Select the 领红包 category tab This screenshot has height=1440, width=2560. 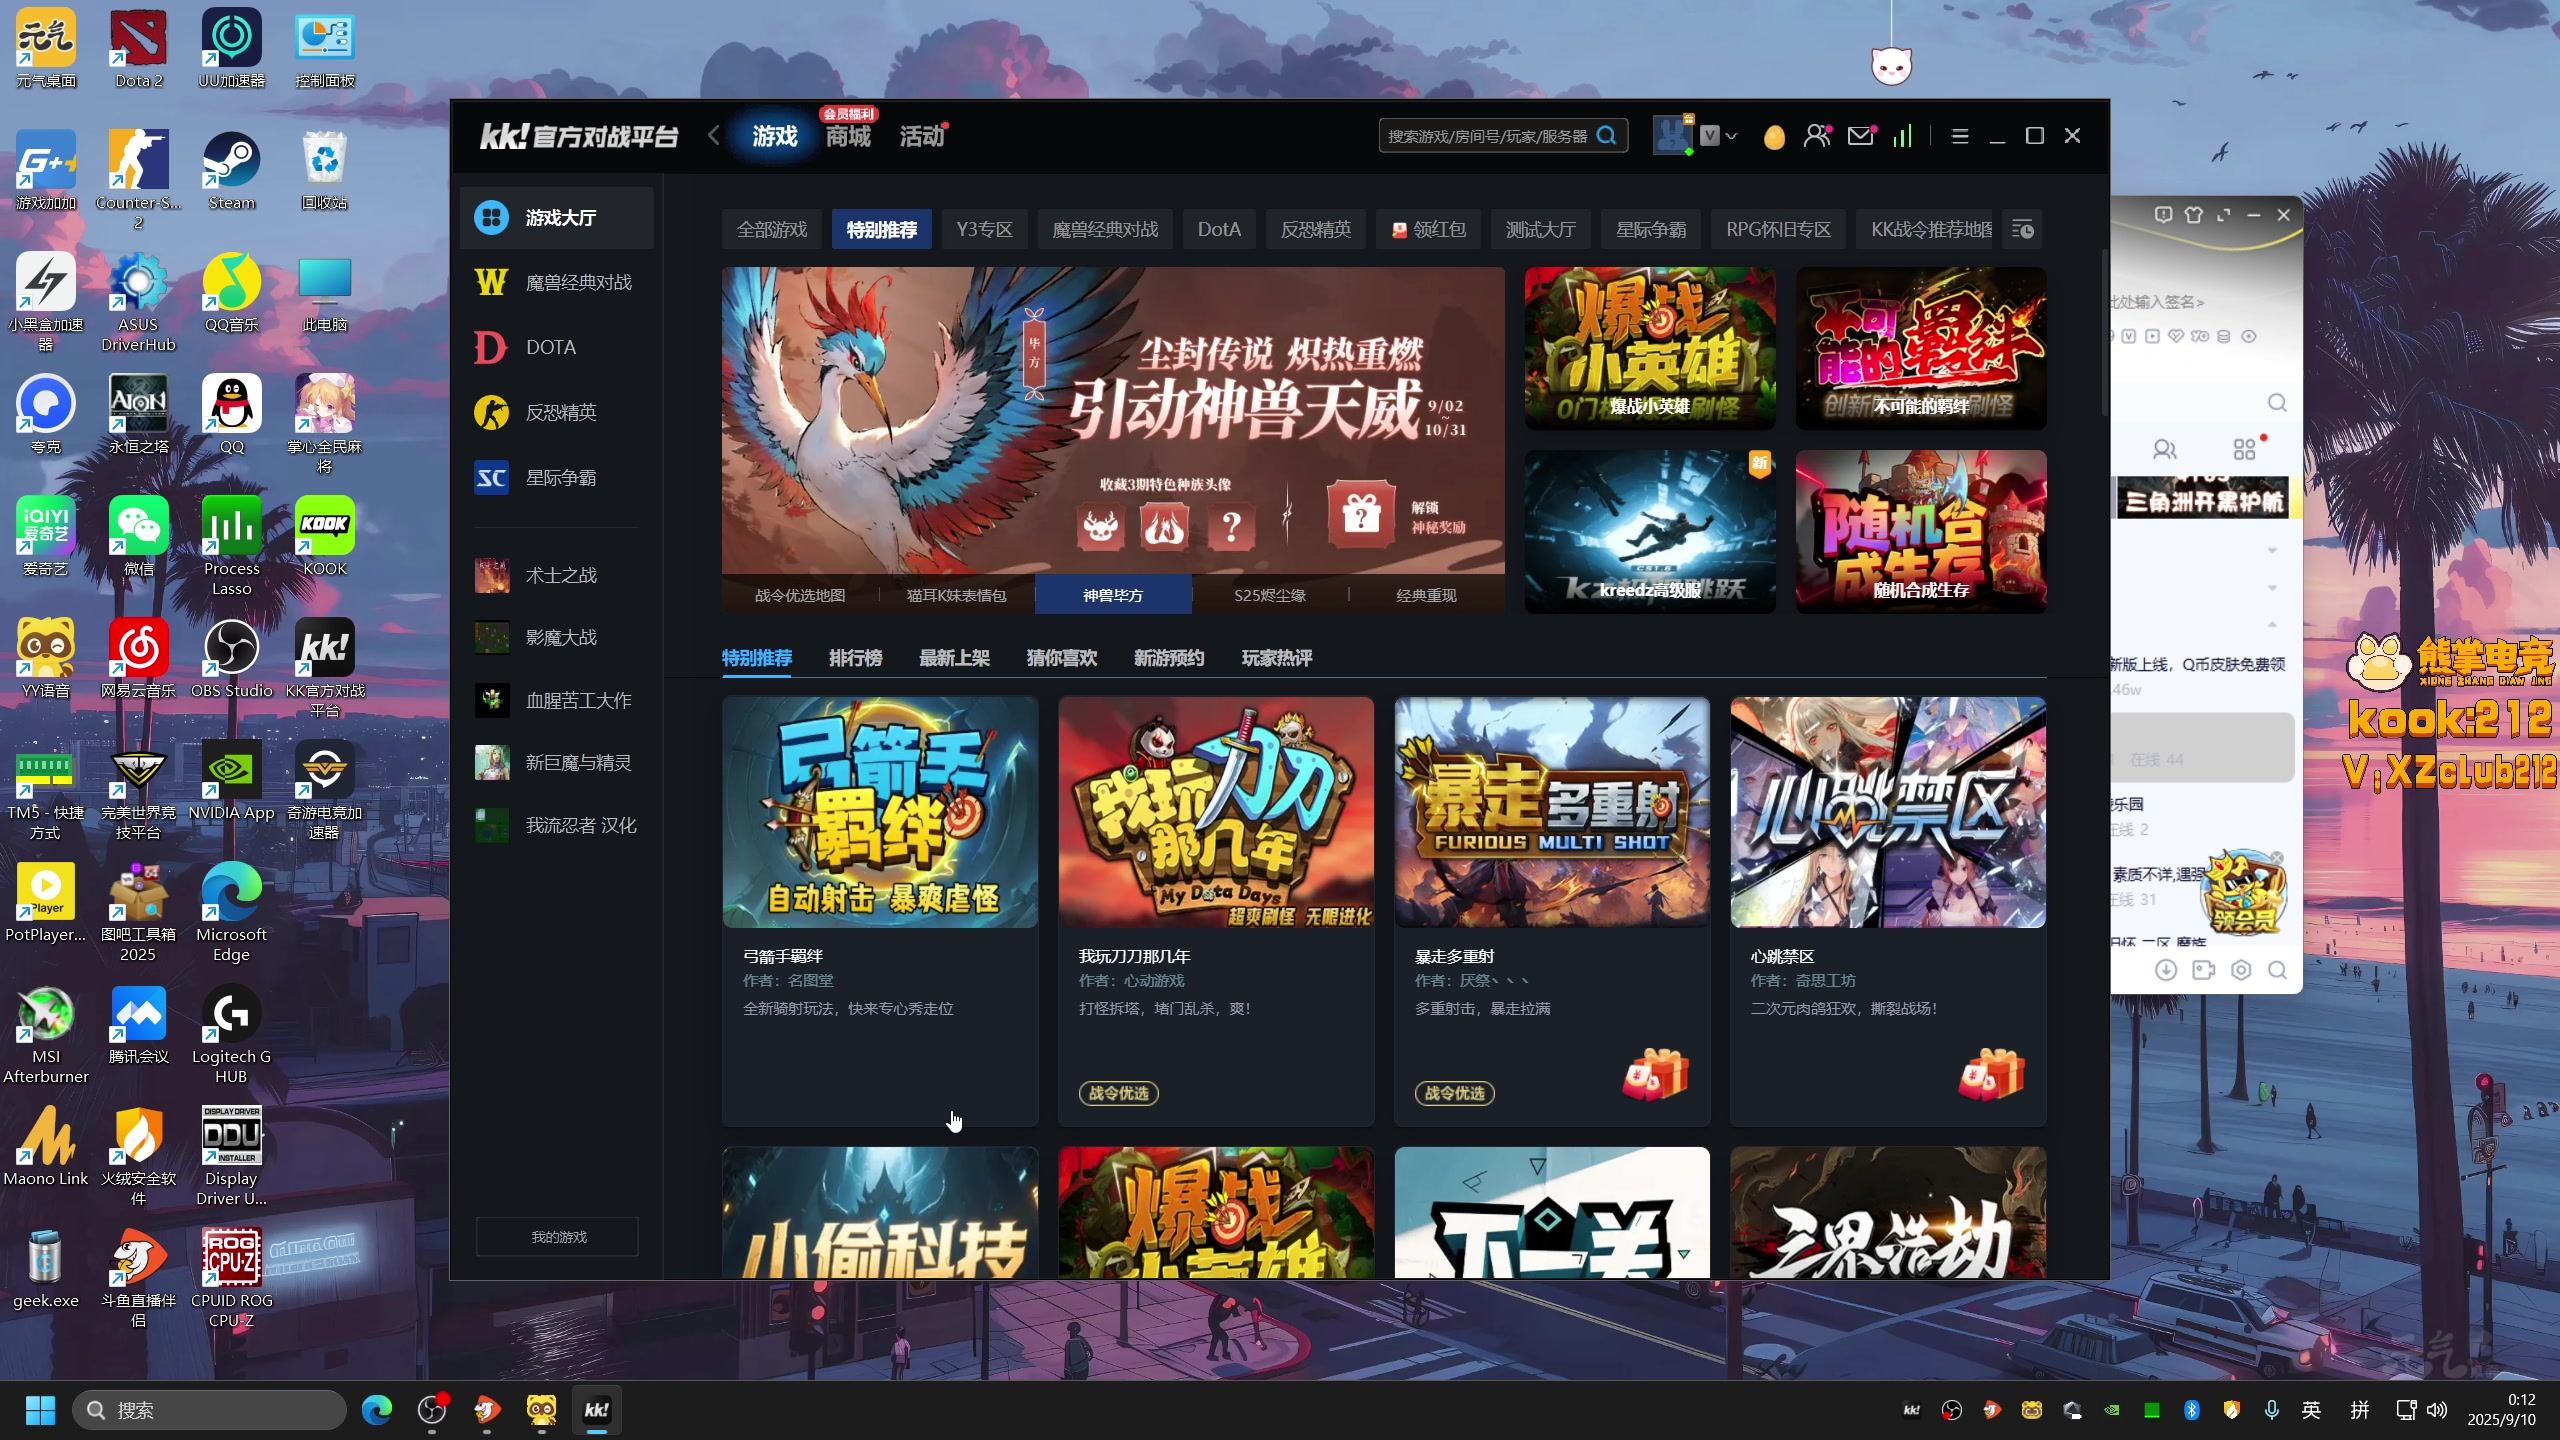pos(1428,229)
